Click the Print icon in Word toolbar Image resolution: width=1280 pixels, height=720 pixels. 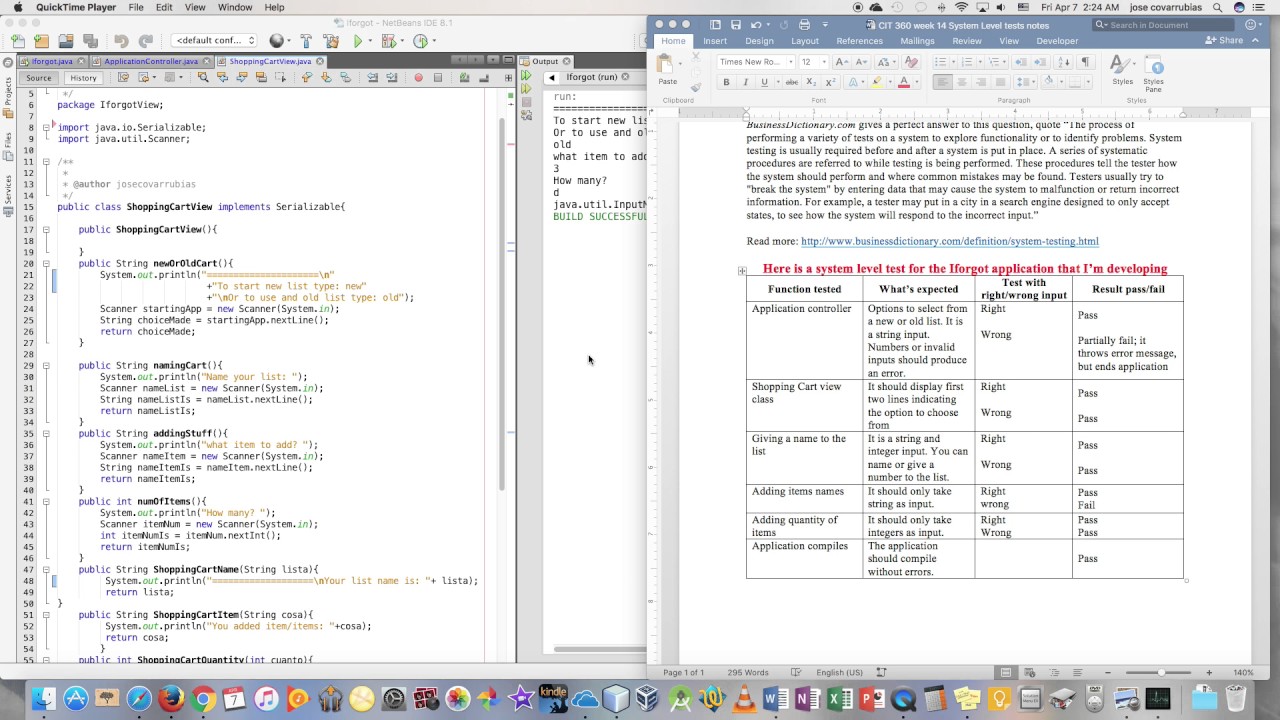tap(804, 25)
